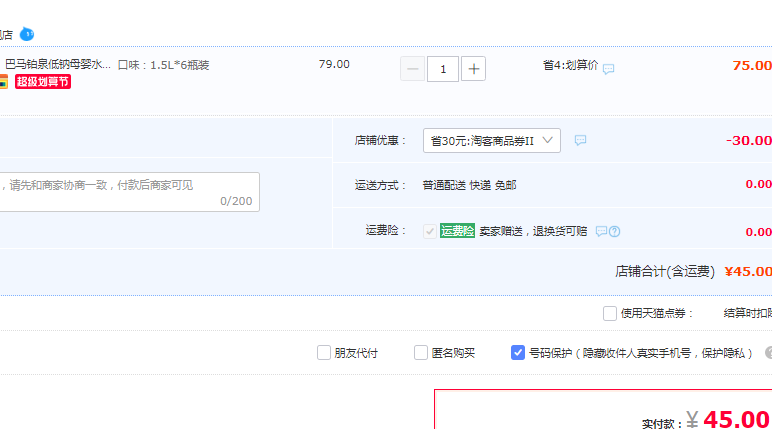This screenshot has height=429, width=772.
Task: Click the 口味：1.5L*6瓶装 specification text
Action: coord(163,65)
